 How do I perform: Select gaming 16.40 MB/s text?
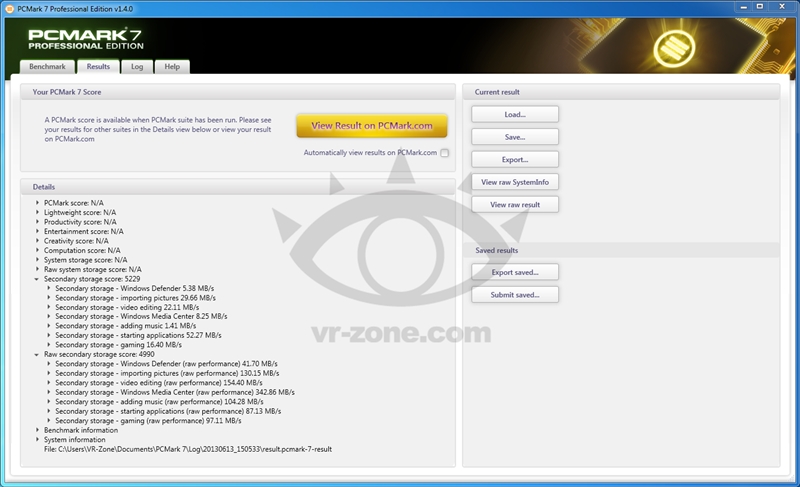click(x=118, y=345)
